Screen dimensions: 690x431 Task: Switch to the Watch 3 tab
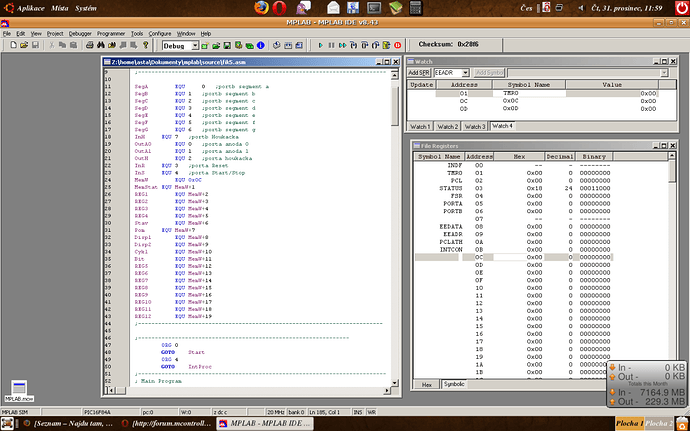(475, 126)
